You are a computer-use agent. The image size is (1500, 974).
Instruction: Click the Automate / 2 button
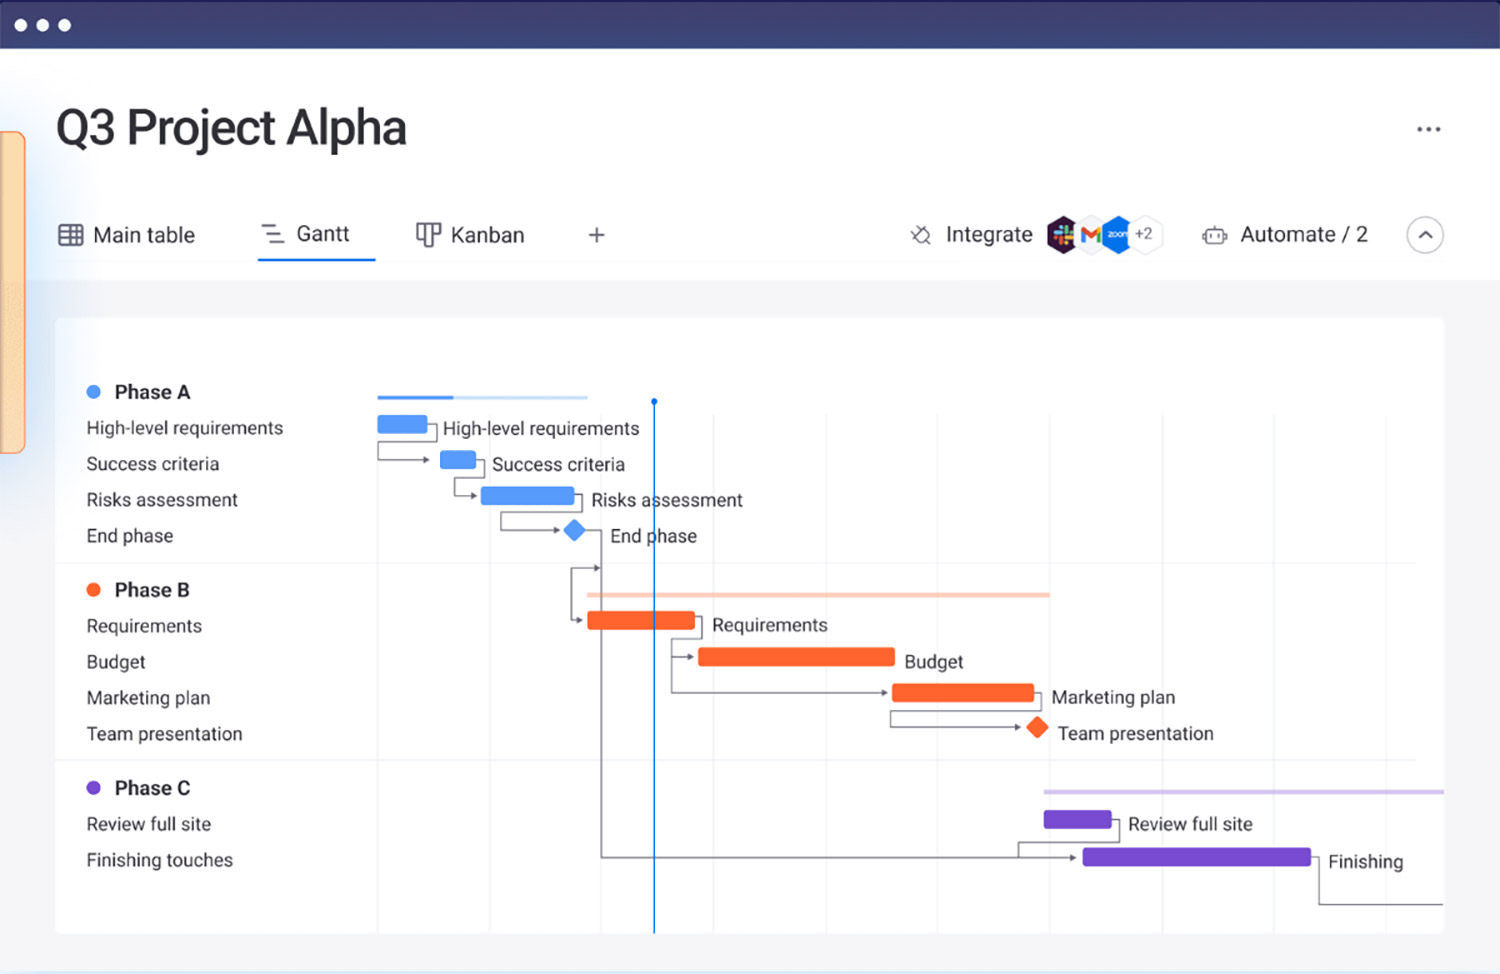[x=1303, y=234]
